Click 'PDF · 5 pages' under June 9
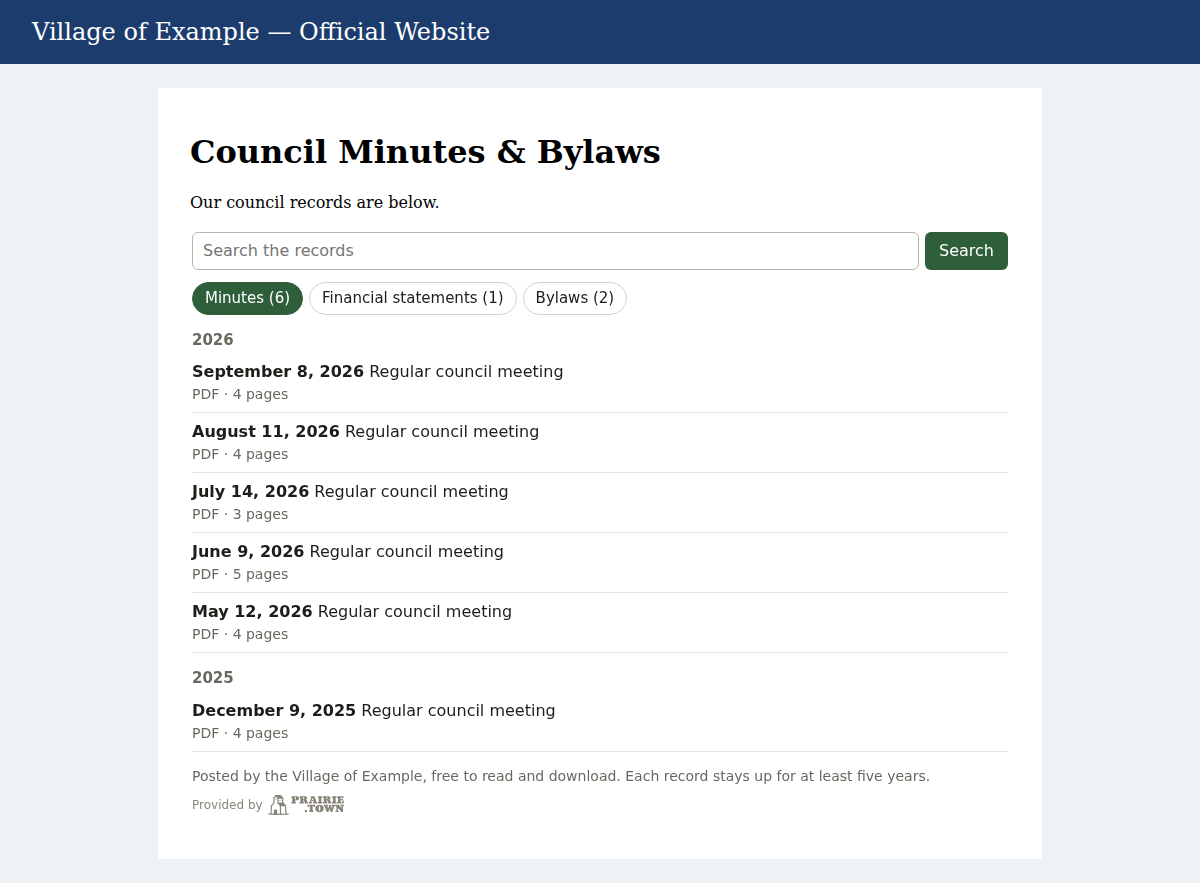Screen dimensions: 1200x883 [x=240, y=575]
